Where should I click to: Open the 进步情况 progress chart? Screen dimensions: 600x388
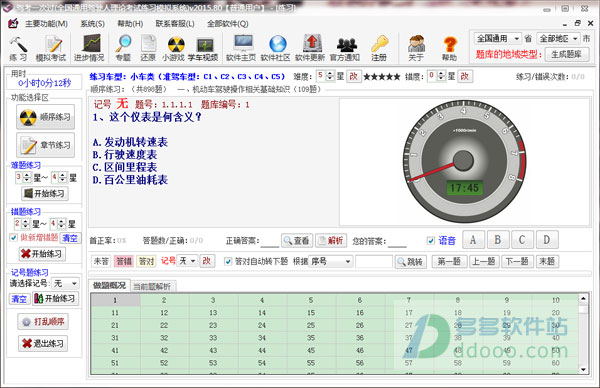(x=89, y=49)
